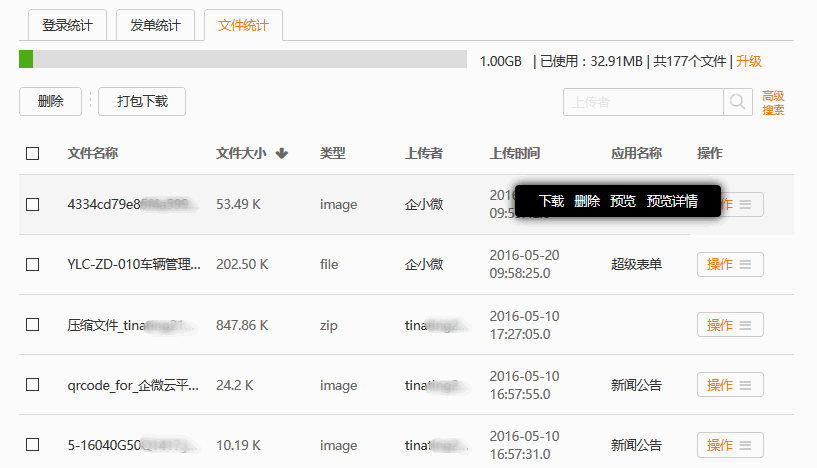Click the 24.2 K size value
Viewport: 817px width, 468px height.
pyautogui.click(x=235, y=385)
